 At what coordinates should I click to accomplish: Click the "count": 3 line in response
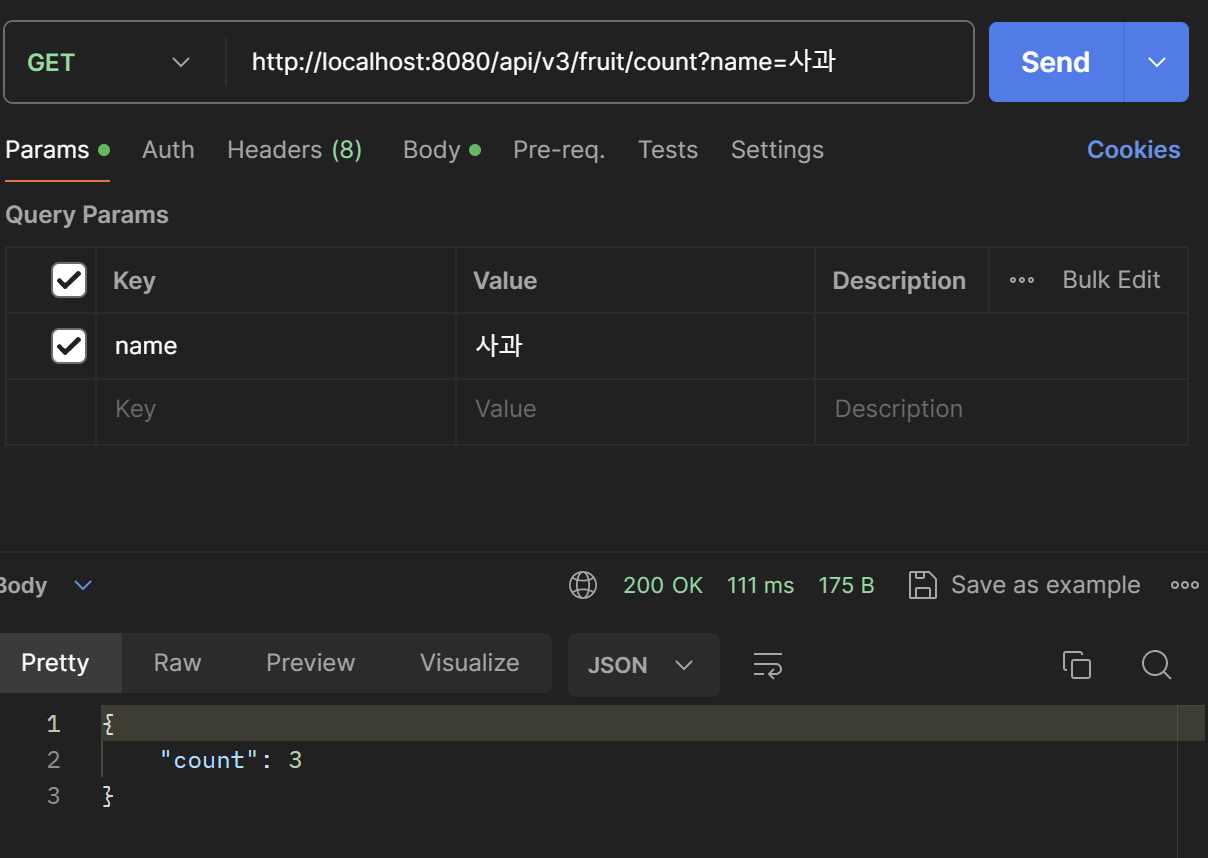[231, 760]
